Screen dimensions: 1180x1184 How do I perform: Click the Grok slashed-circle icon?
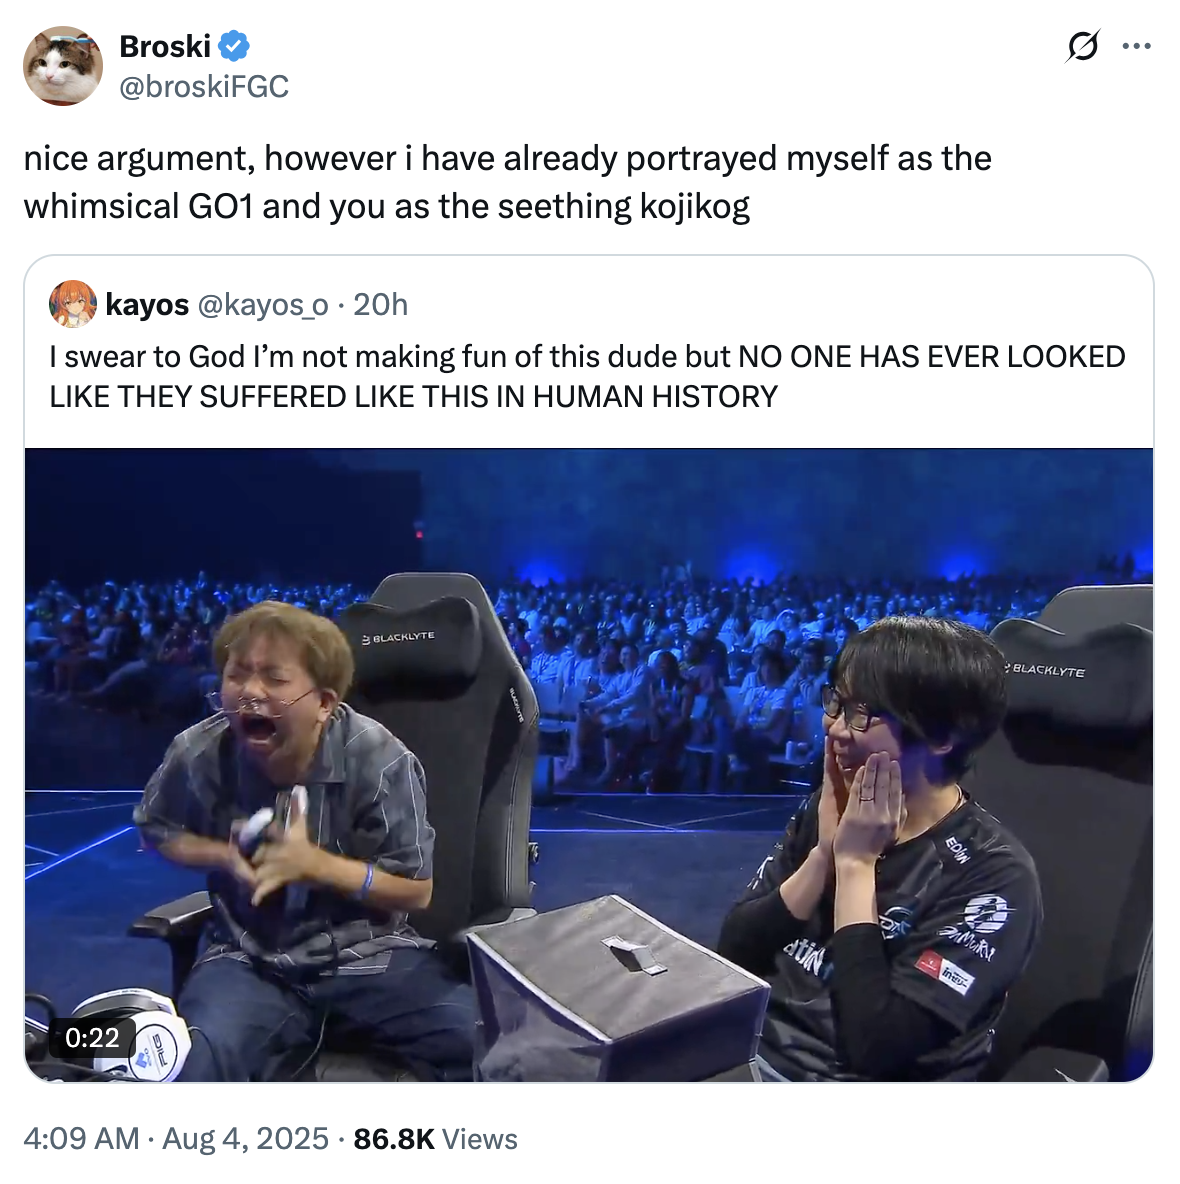(1083, 46)
